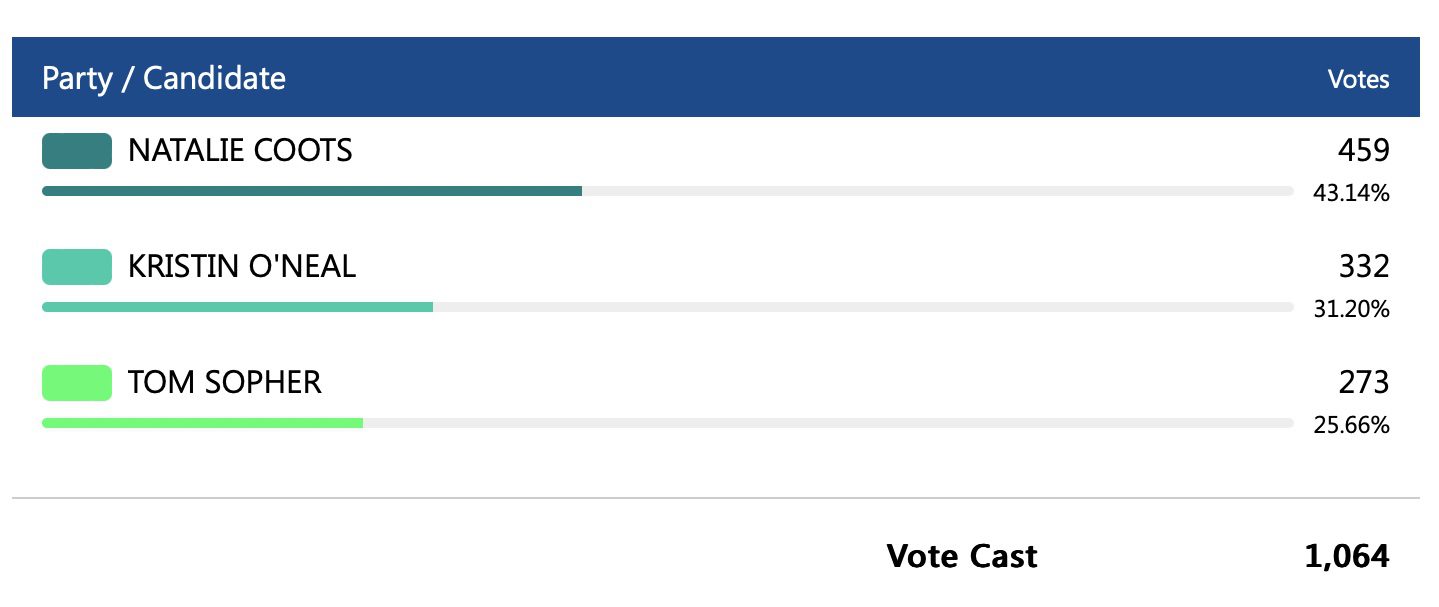1439x607 pixels.
Task: Click the 43.14% percentage label
Action: [x=1351, y=194]
